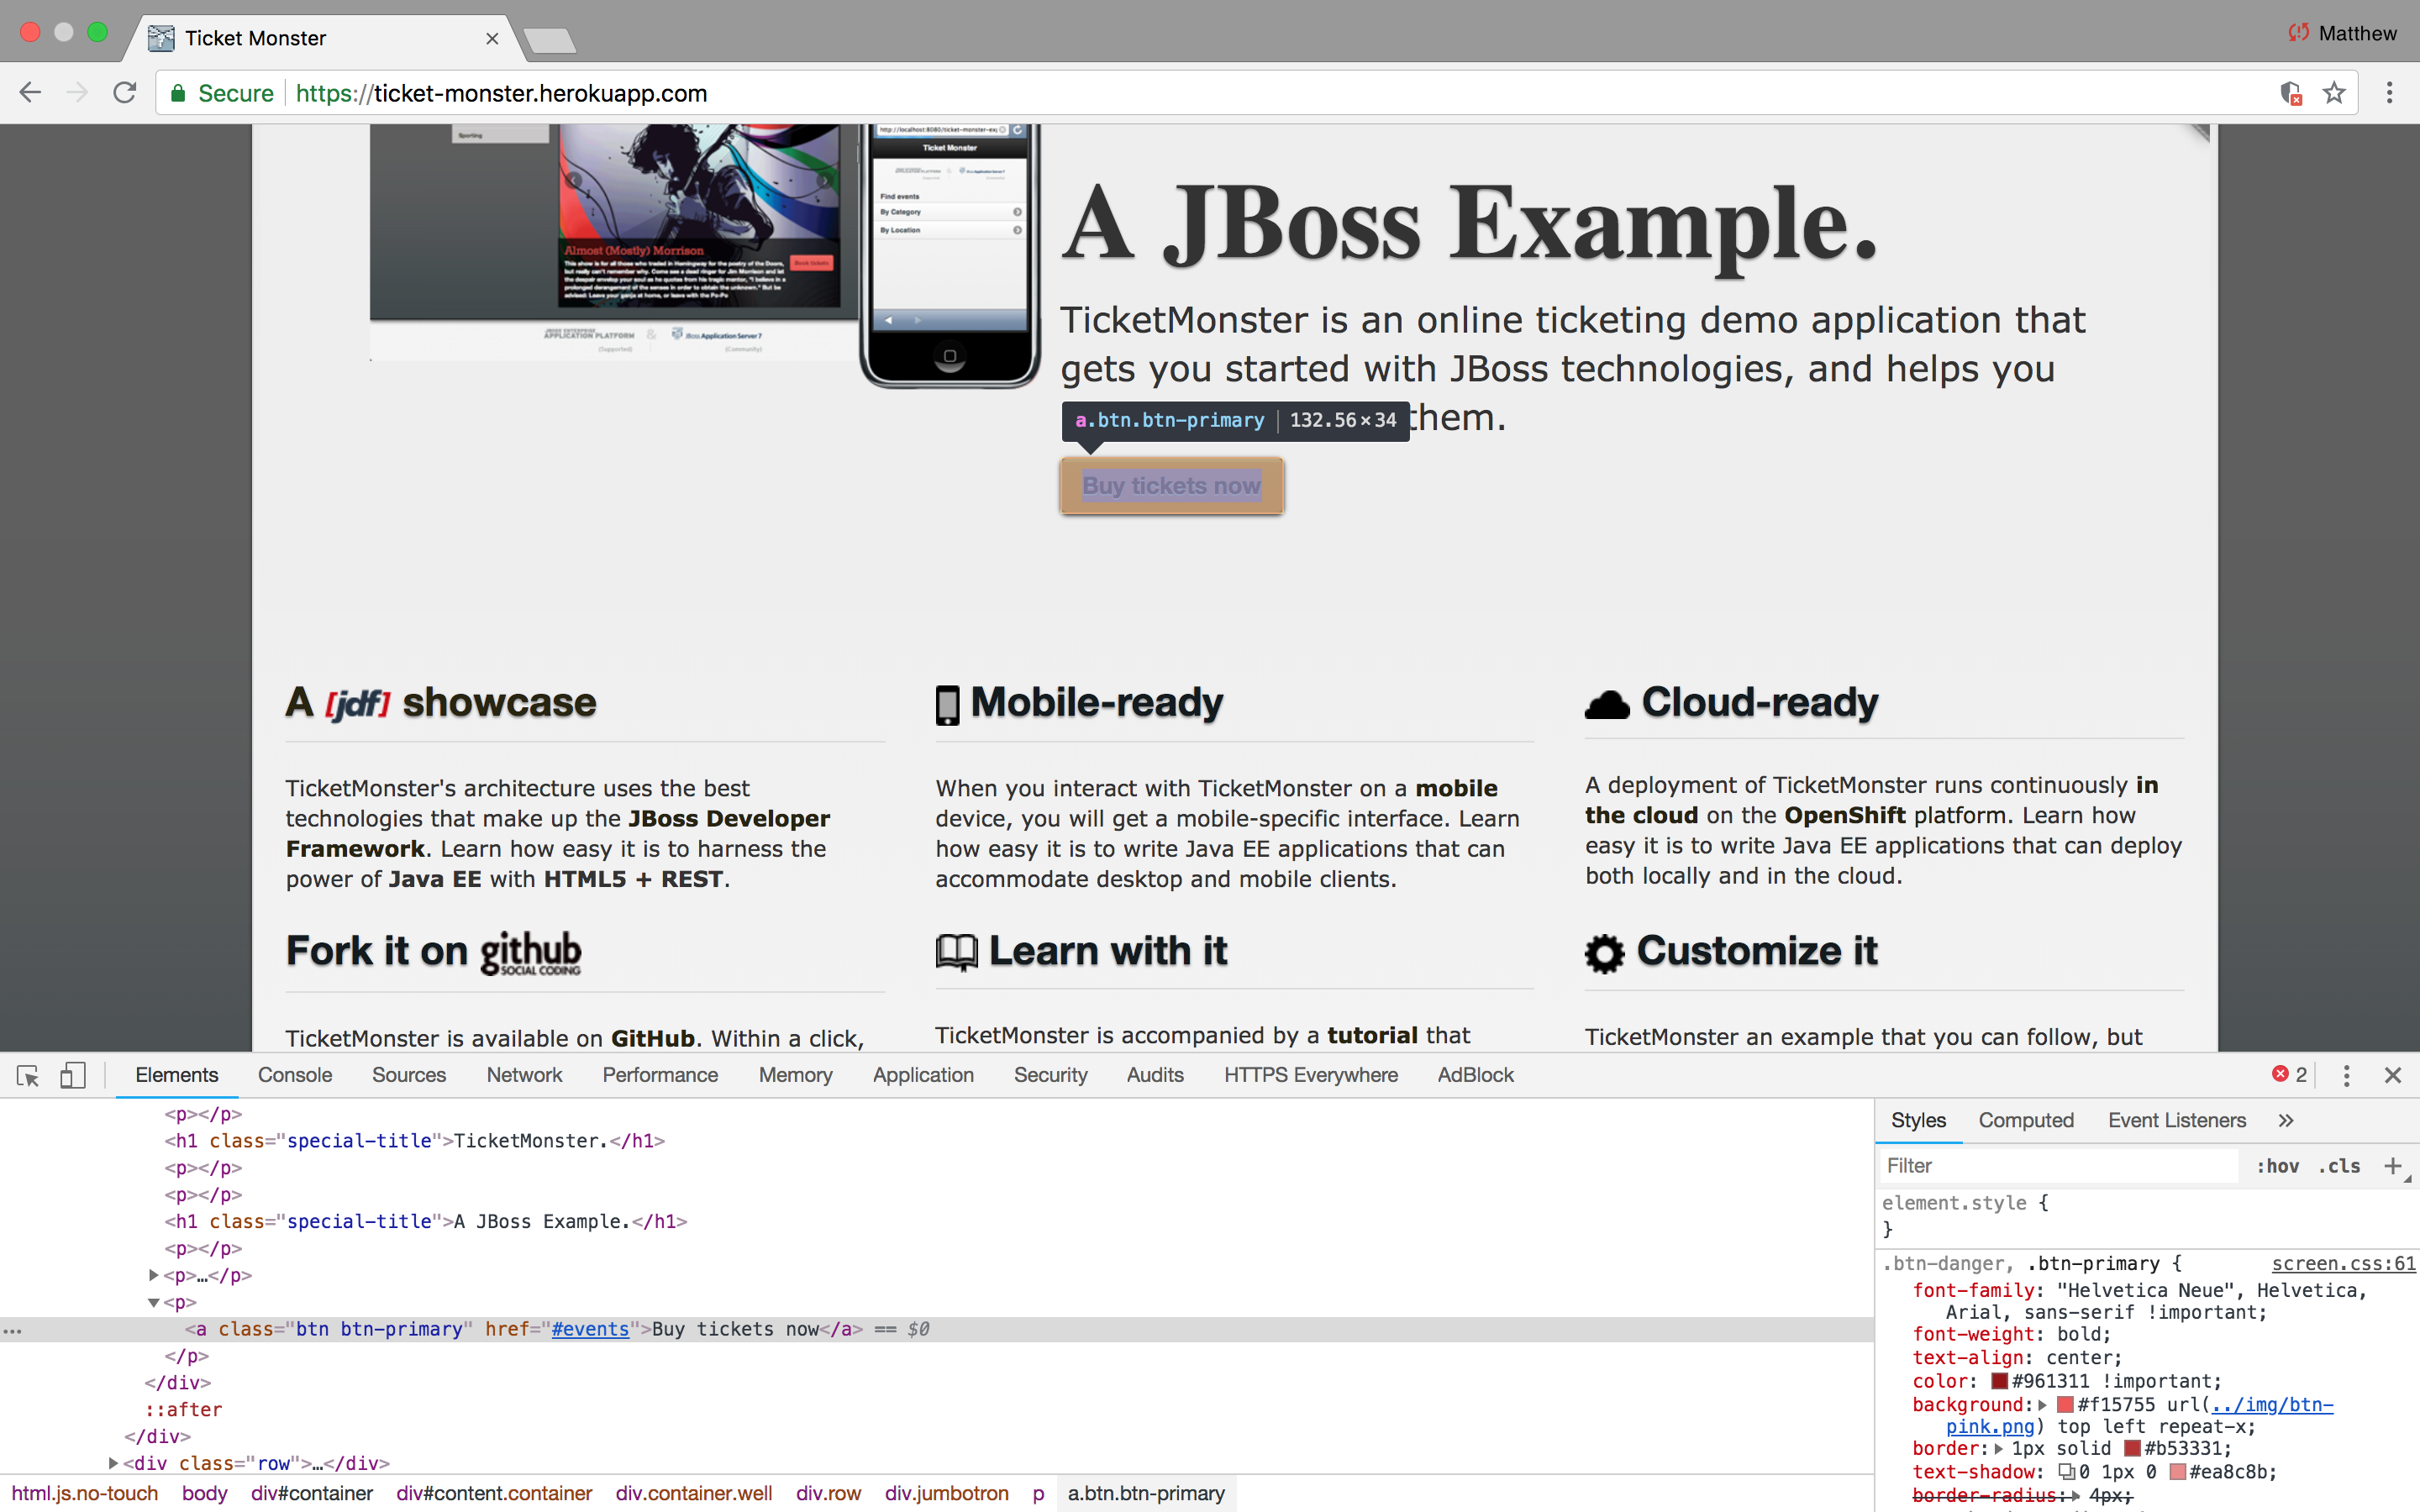Click the blocked content shield icon
Screen dimensions: 2420x1512
(x=2291, y=93)
